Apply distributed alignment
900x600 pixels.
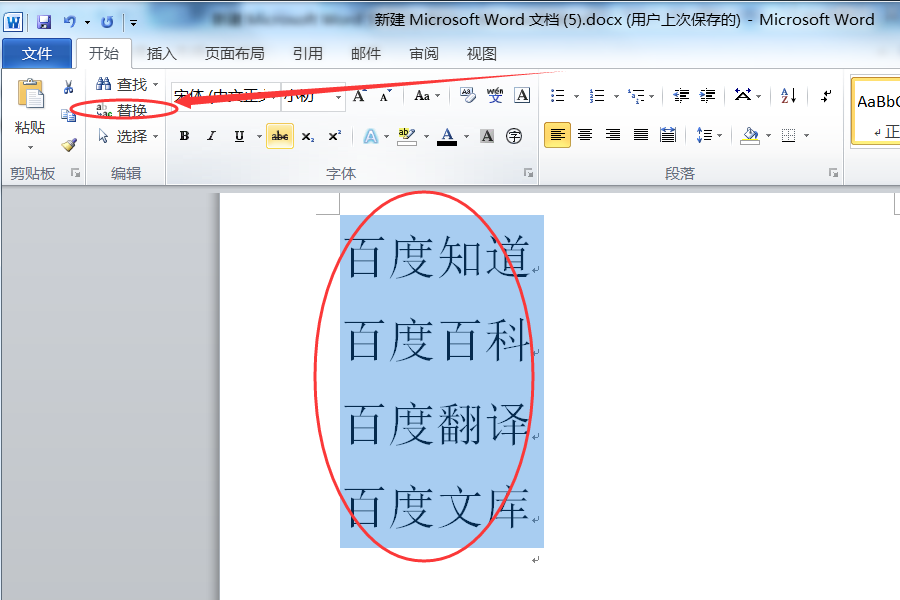668,136
